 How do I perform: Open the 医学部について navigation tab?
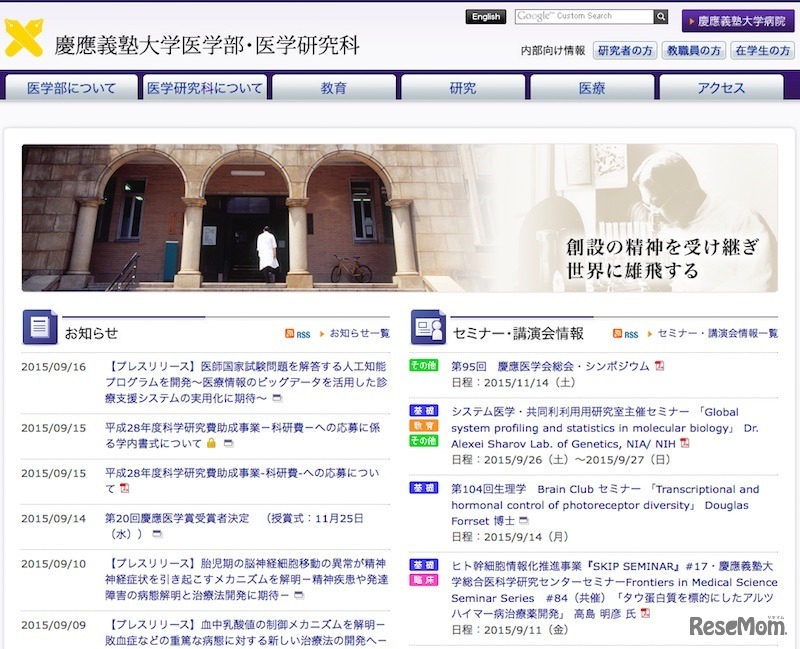tap(71, 88)
